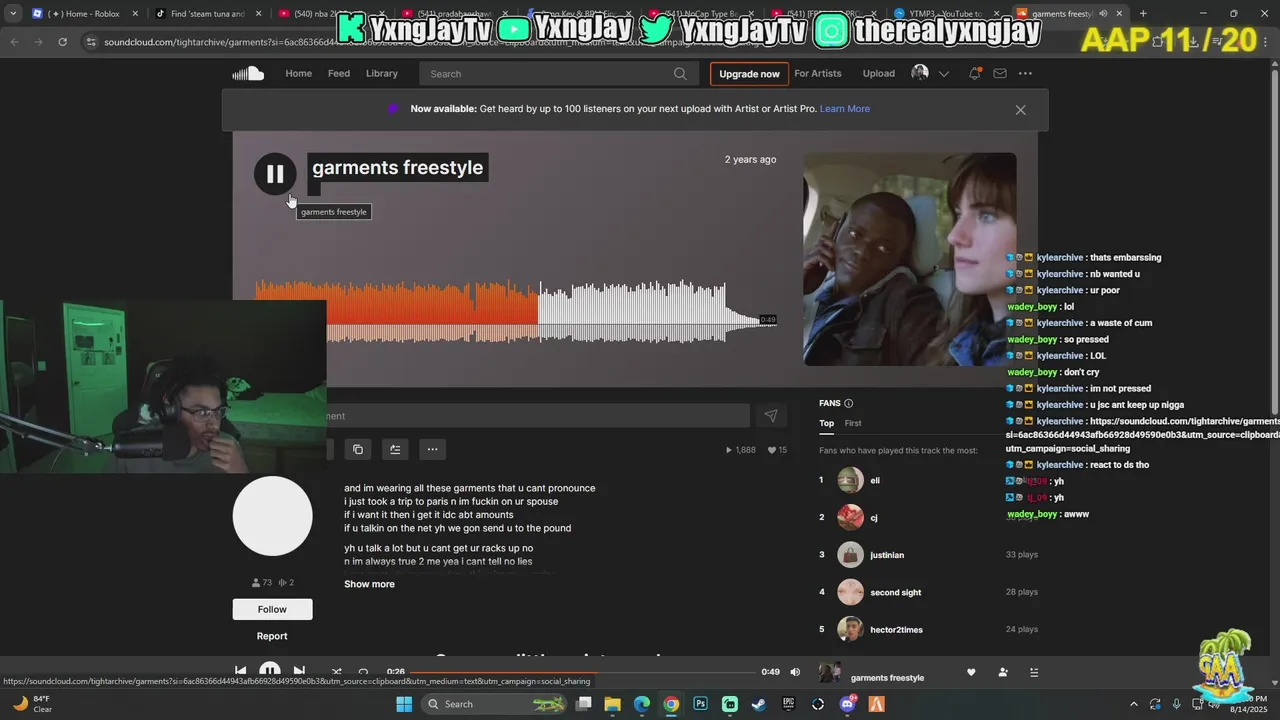This screenshot has width=1280, height=720.
Task: Open File Explorer from the taskbar
Action: [612, 704]
